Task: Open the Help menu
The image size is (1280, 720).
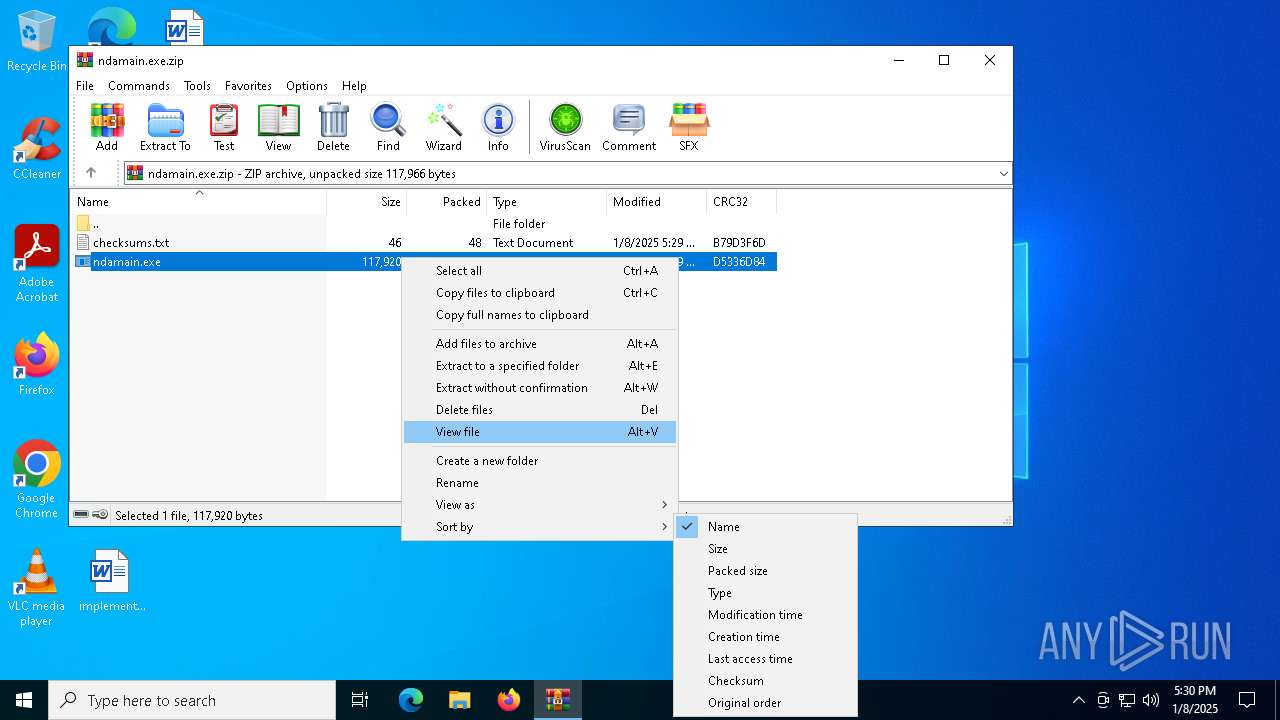Action: pyautogui.click(x=354, y=86)
